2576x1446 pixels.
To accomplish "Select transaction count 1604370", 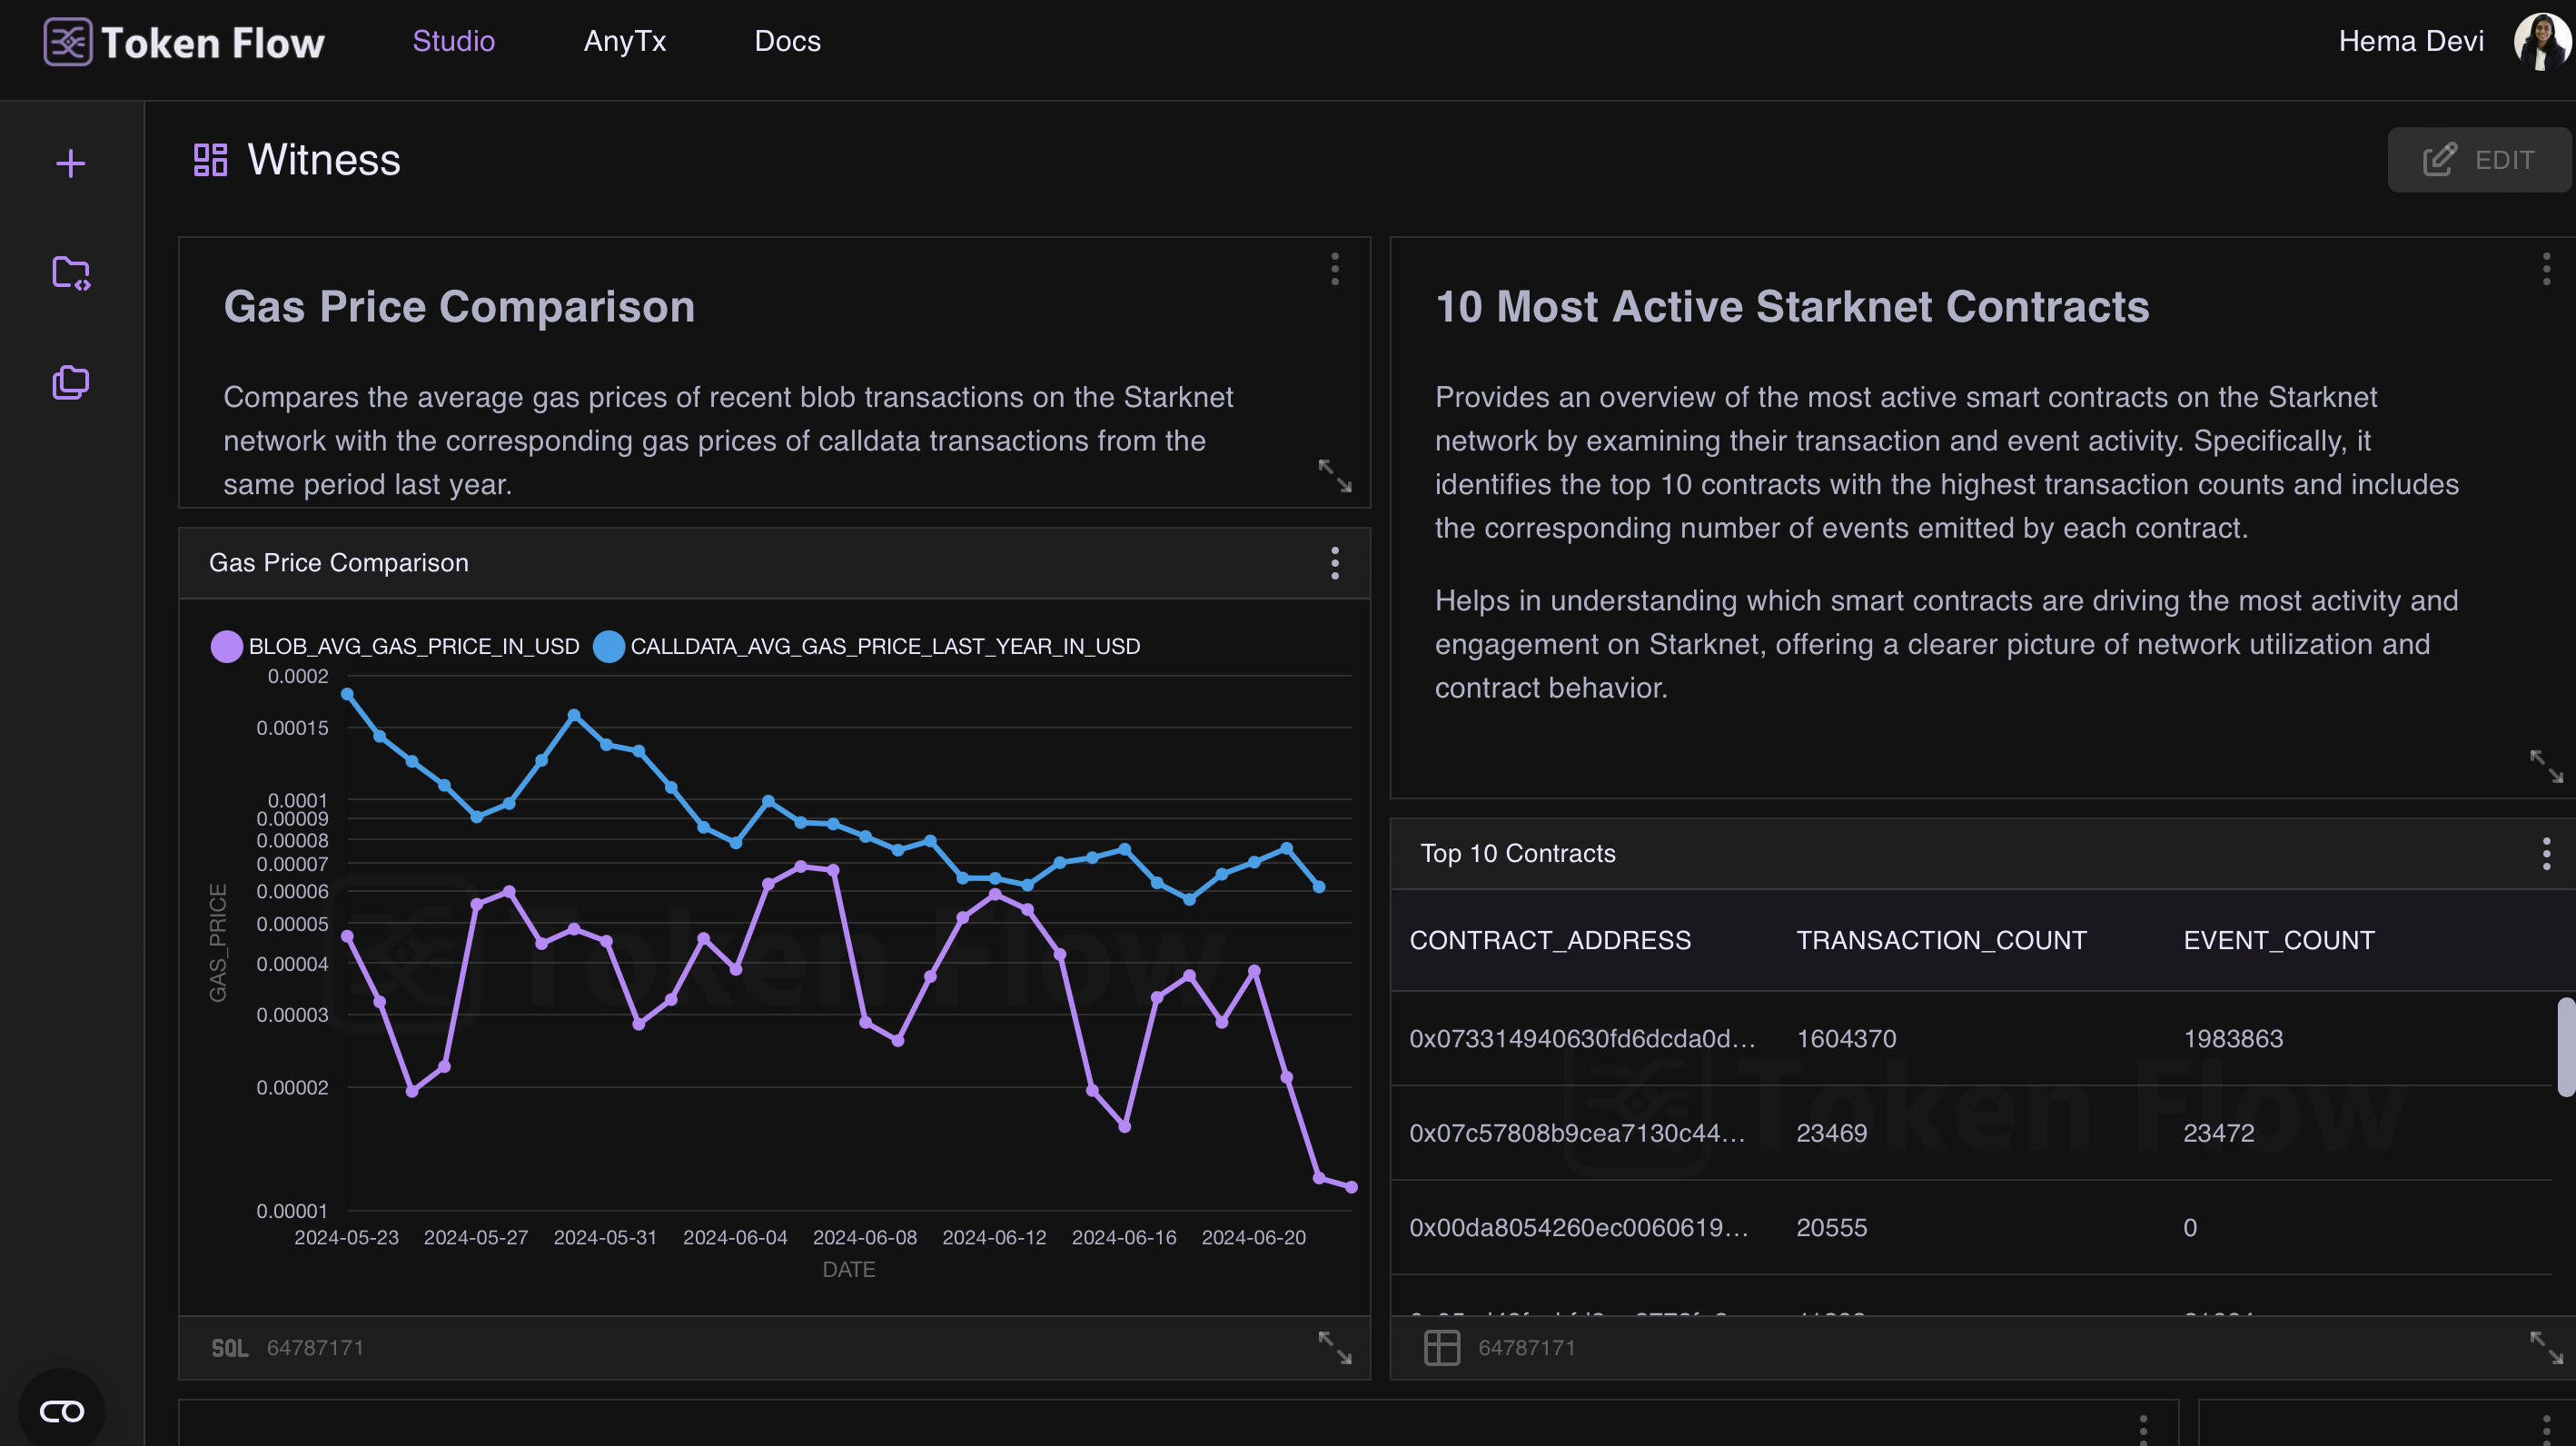I will [x=1846, y=1038].
